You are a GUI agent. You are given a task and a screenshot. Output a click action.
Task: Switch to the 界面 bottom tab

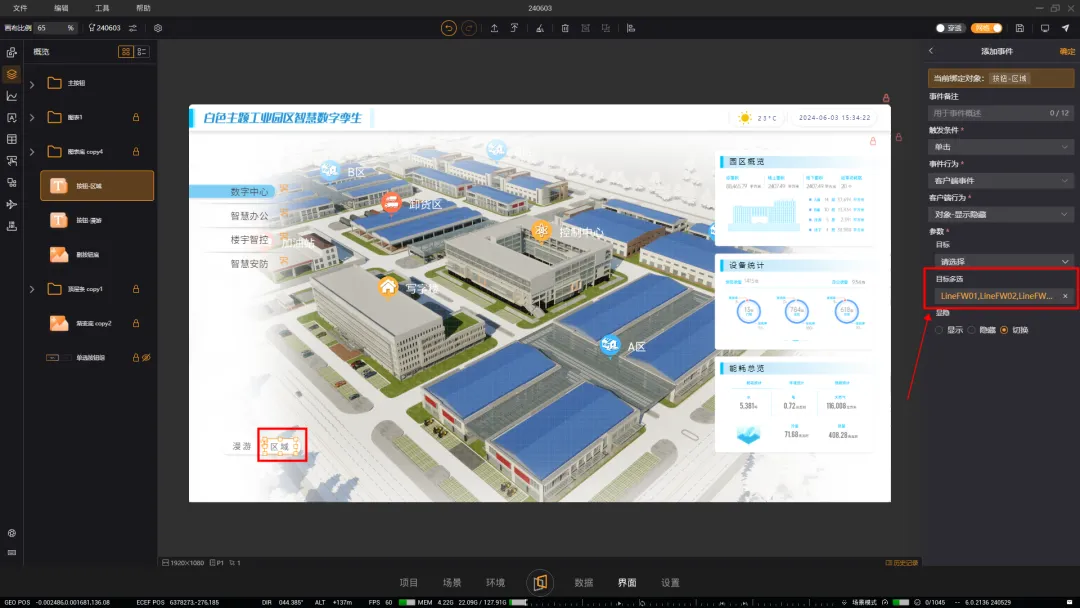coord(627,583)
